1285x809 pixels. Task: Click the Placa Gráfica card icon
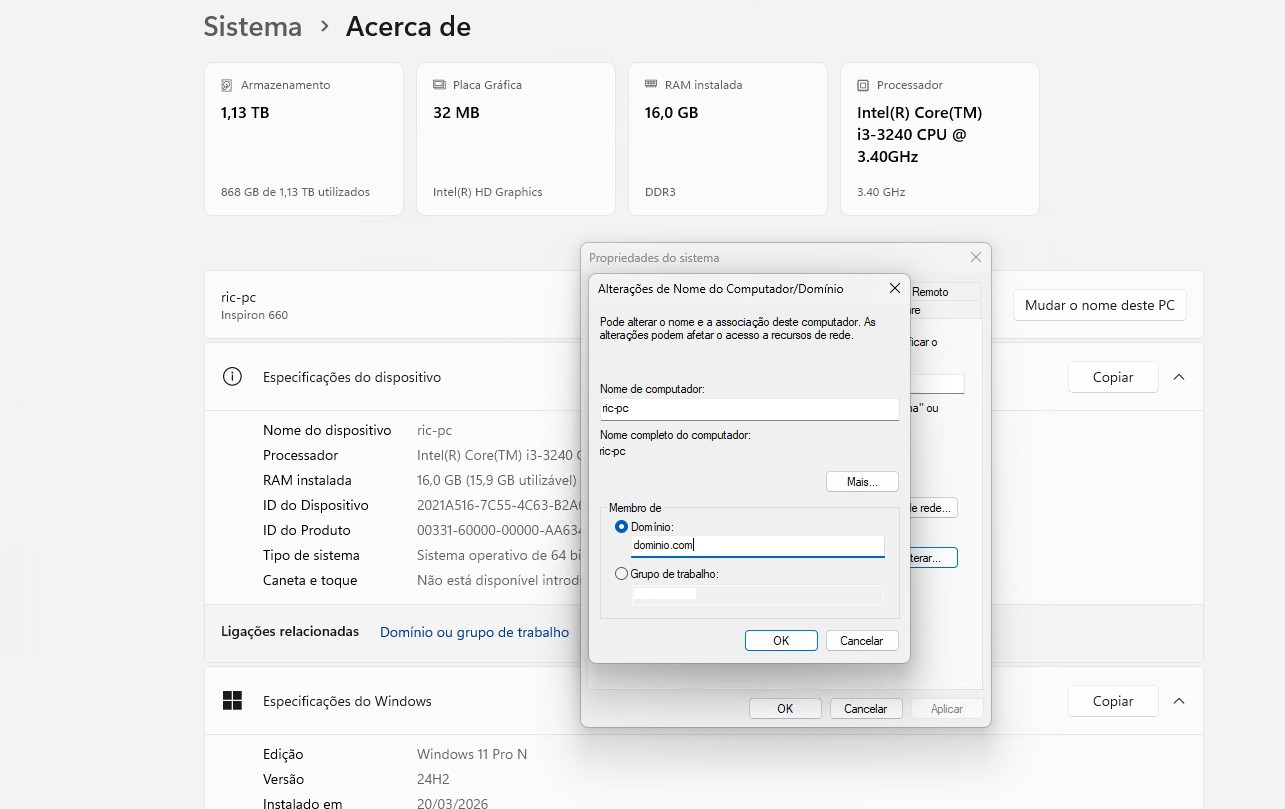pos(439,85)
